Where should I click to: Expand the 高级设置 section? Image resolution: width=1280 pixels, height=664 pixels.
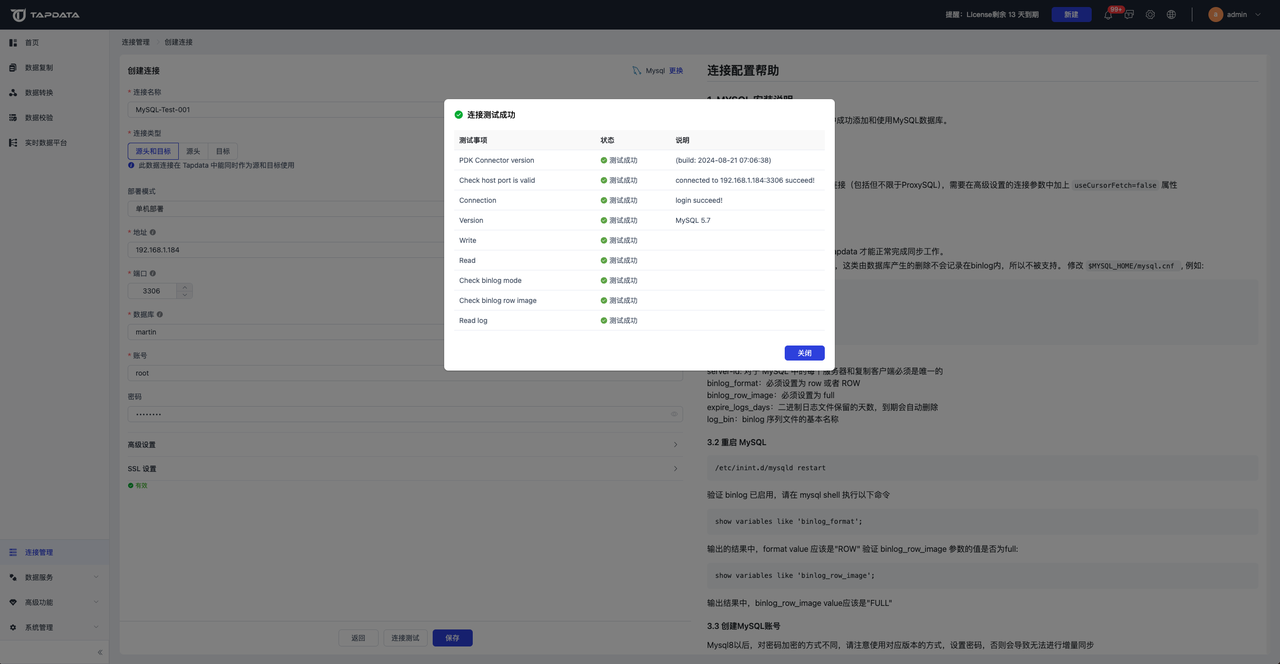tap(405, 445)
